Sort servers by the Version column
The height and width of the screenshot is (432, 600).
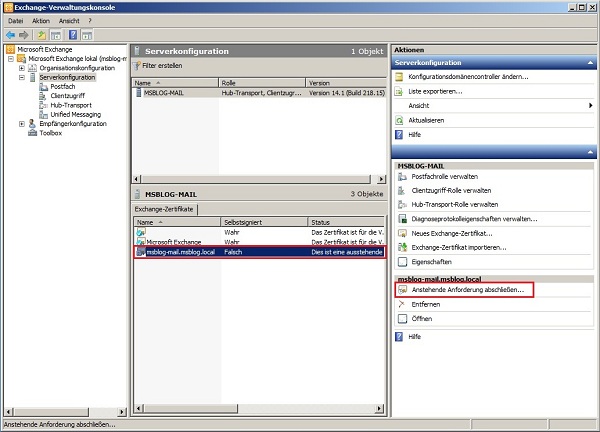point(346,83)
